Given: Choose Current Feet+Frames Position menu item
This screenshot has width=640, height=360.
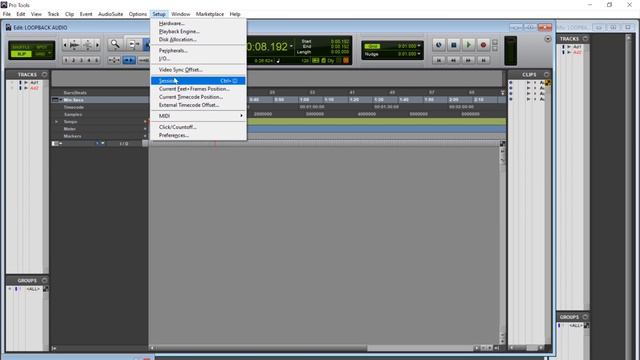Looking at the screenshot, I should [x=198, y=89].
